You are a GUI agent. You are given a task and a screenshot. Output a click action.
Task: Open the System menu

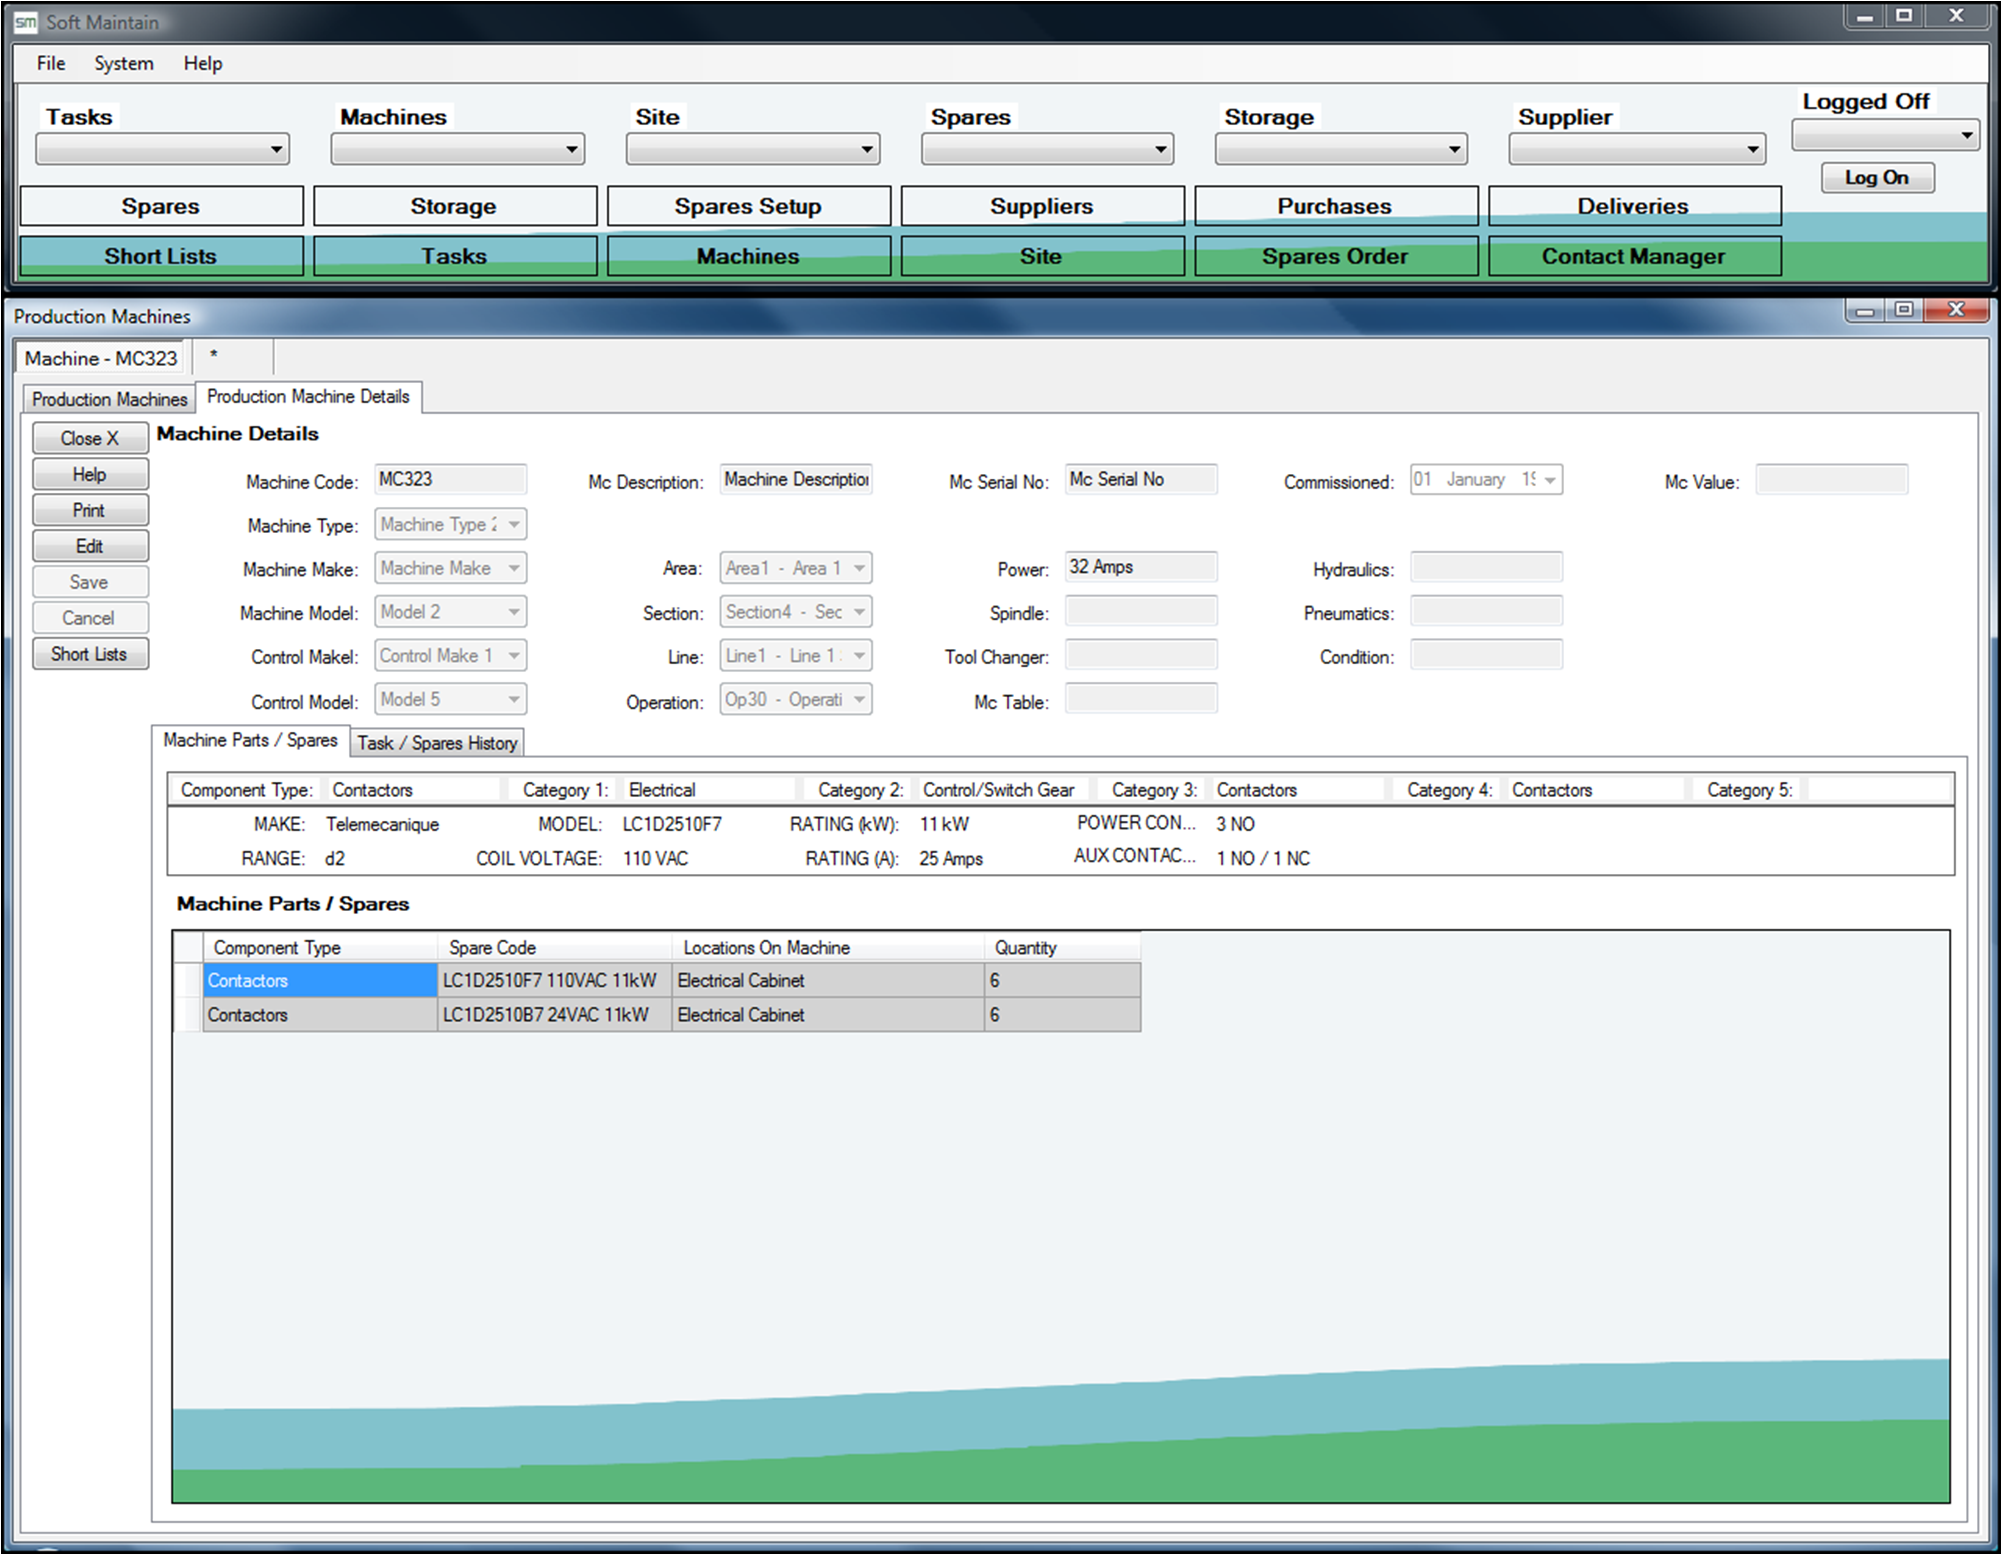coord(124,63)
